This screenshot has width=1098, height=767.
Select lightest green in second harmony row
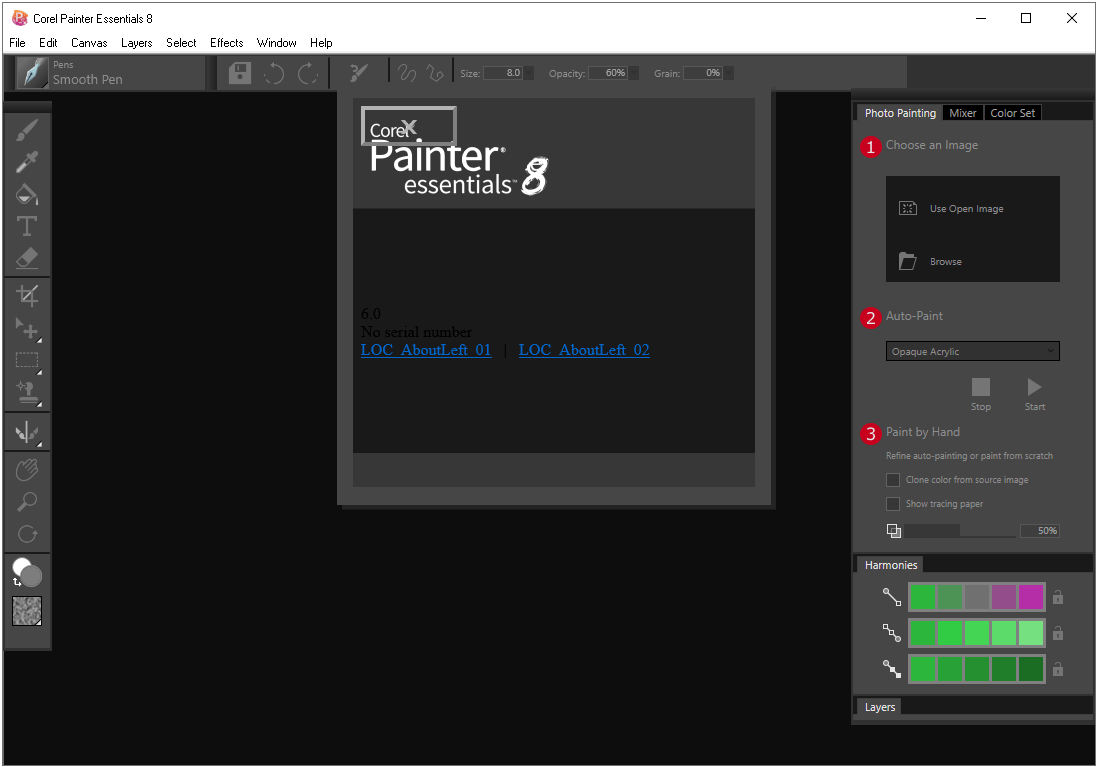pyautogui.click(x=1031, y=633)
